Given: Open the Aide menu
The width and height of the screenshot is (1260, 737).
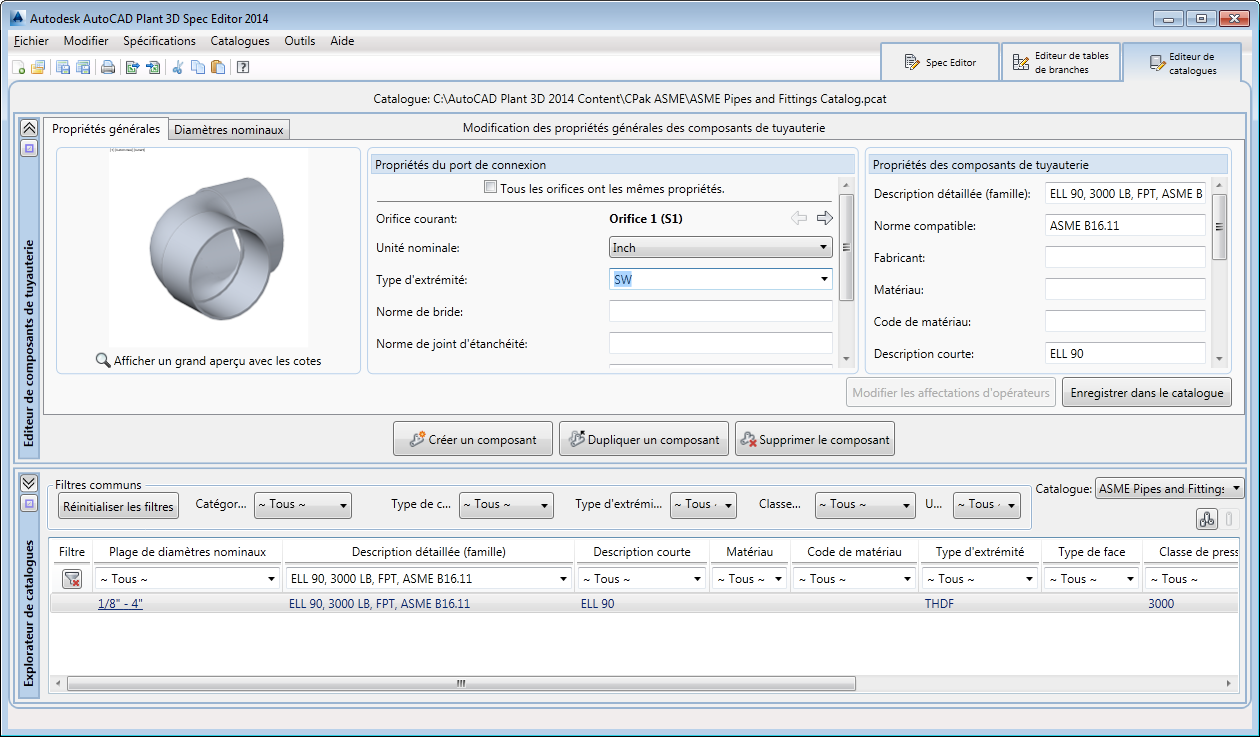Looking at the screenshot, I should coord(342,41).
